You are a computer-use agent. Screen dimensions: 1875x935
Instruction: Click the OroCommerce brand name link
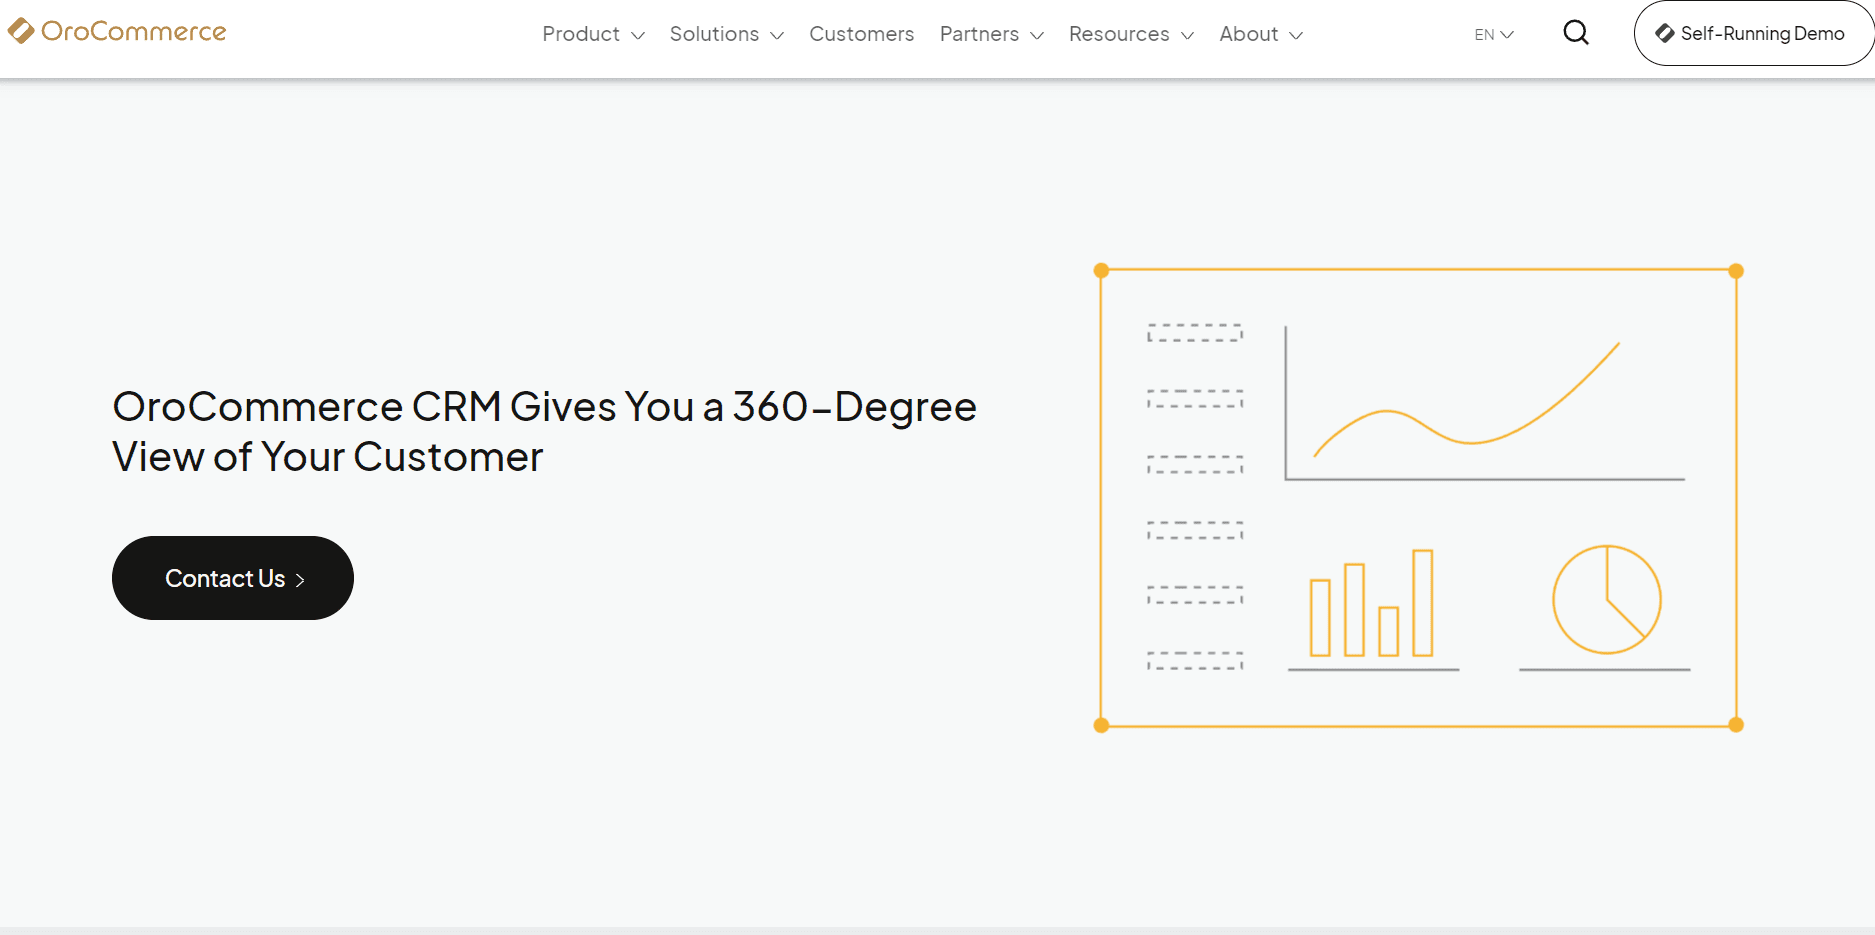pos(133,32)
